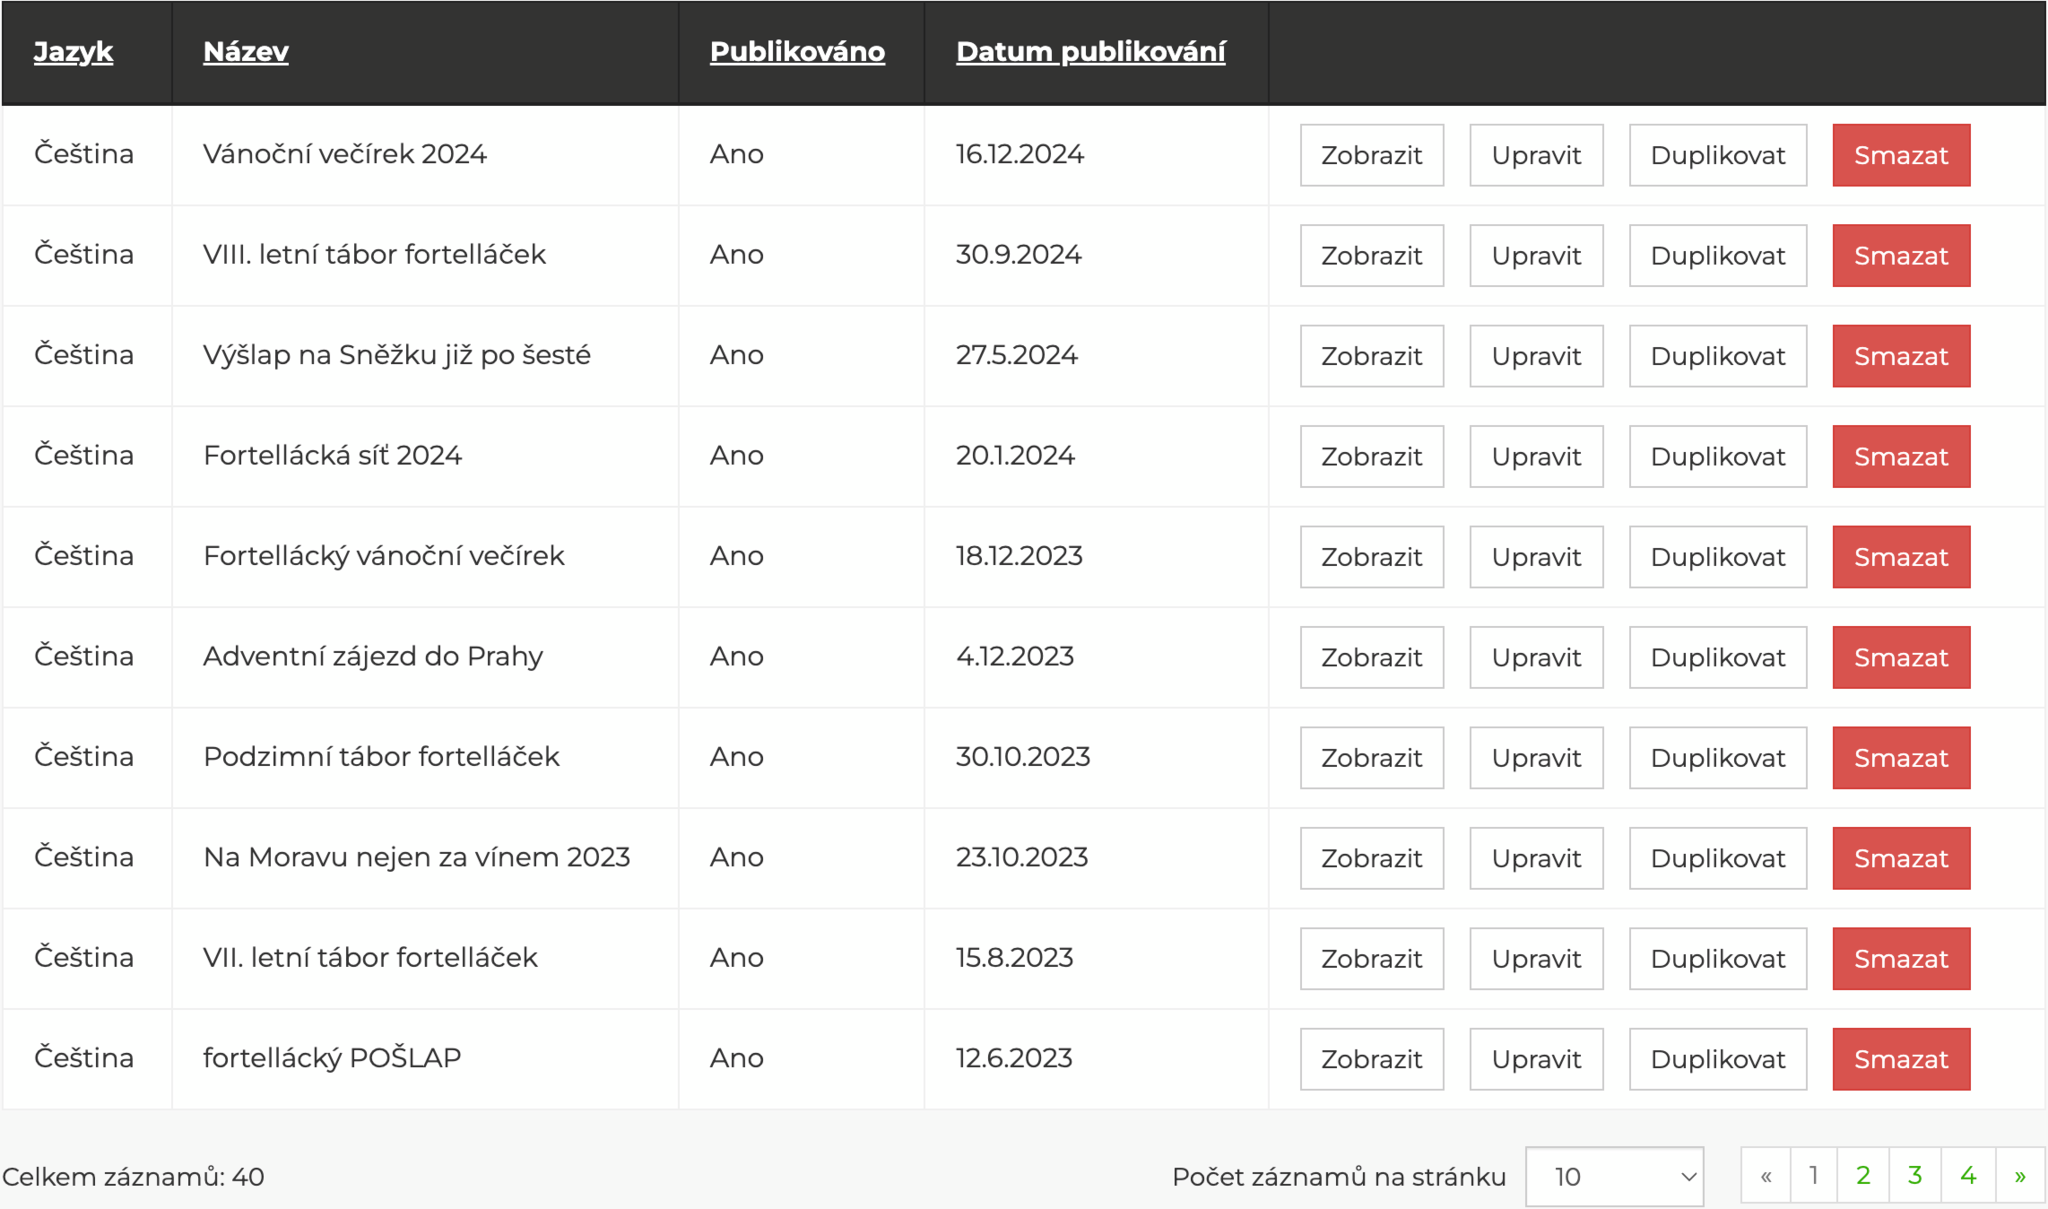
Task: Upravit Fortellácký vánoční večírek
Action: point(1536,557)
